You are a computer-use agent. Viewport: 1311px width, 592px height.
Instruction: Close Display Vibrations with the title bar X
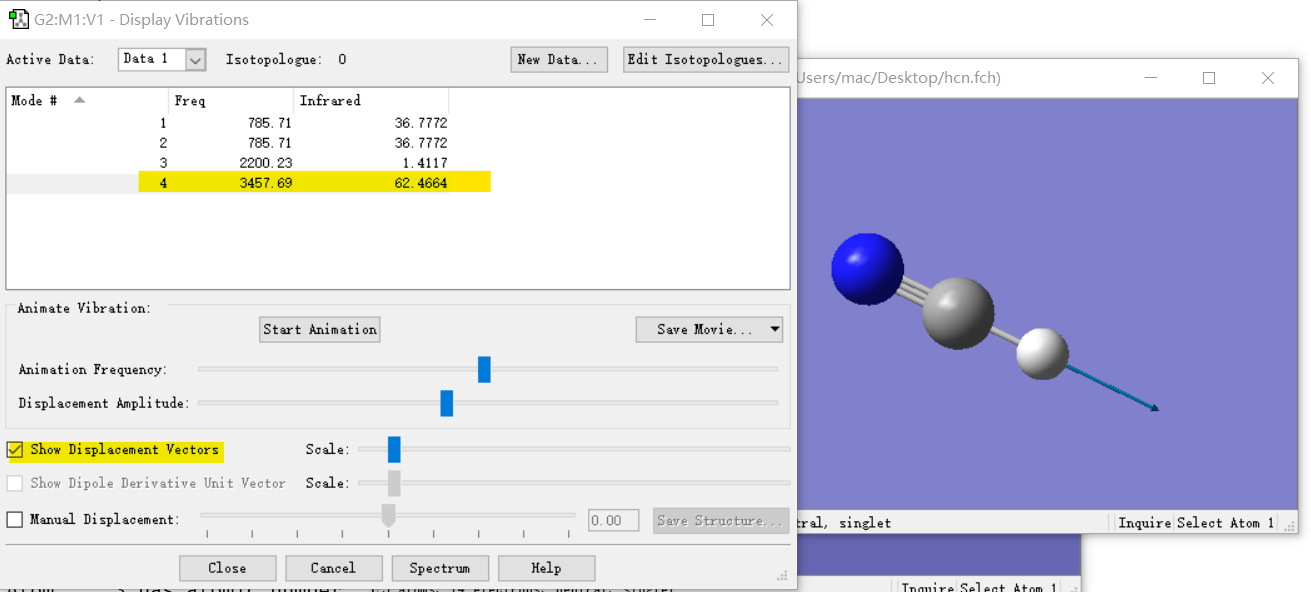[767, 20]
